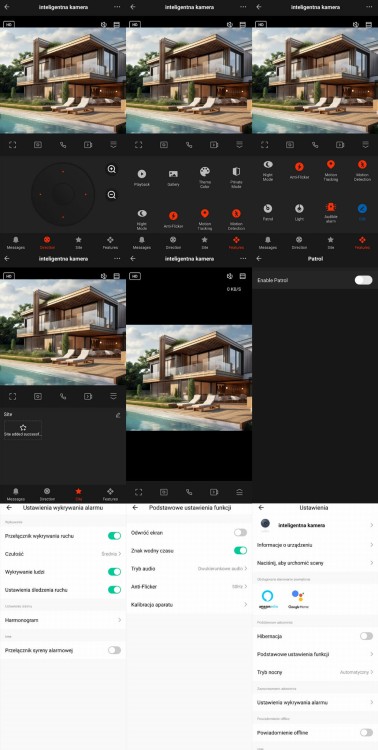Screen dimensions: 378x750
Task: Enable the Odwróć ekran switch
Action: 241,532
